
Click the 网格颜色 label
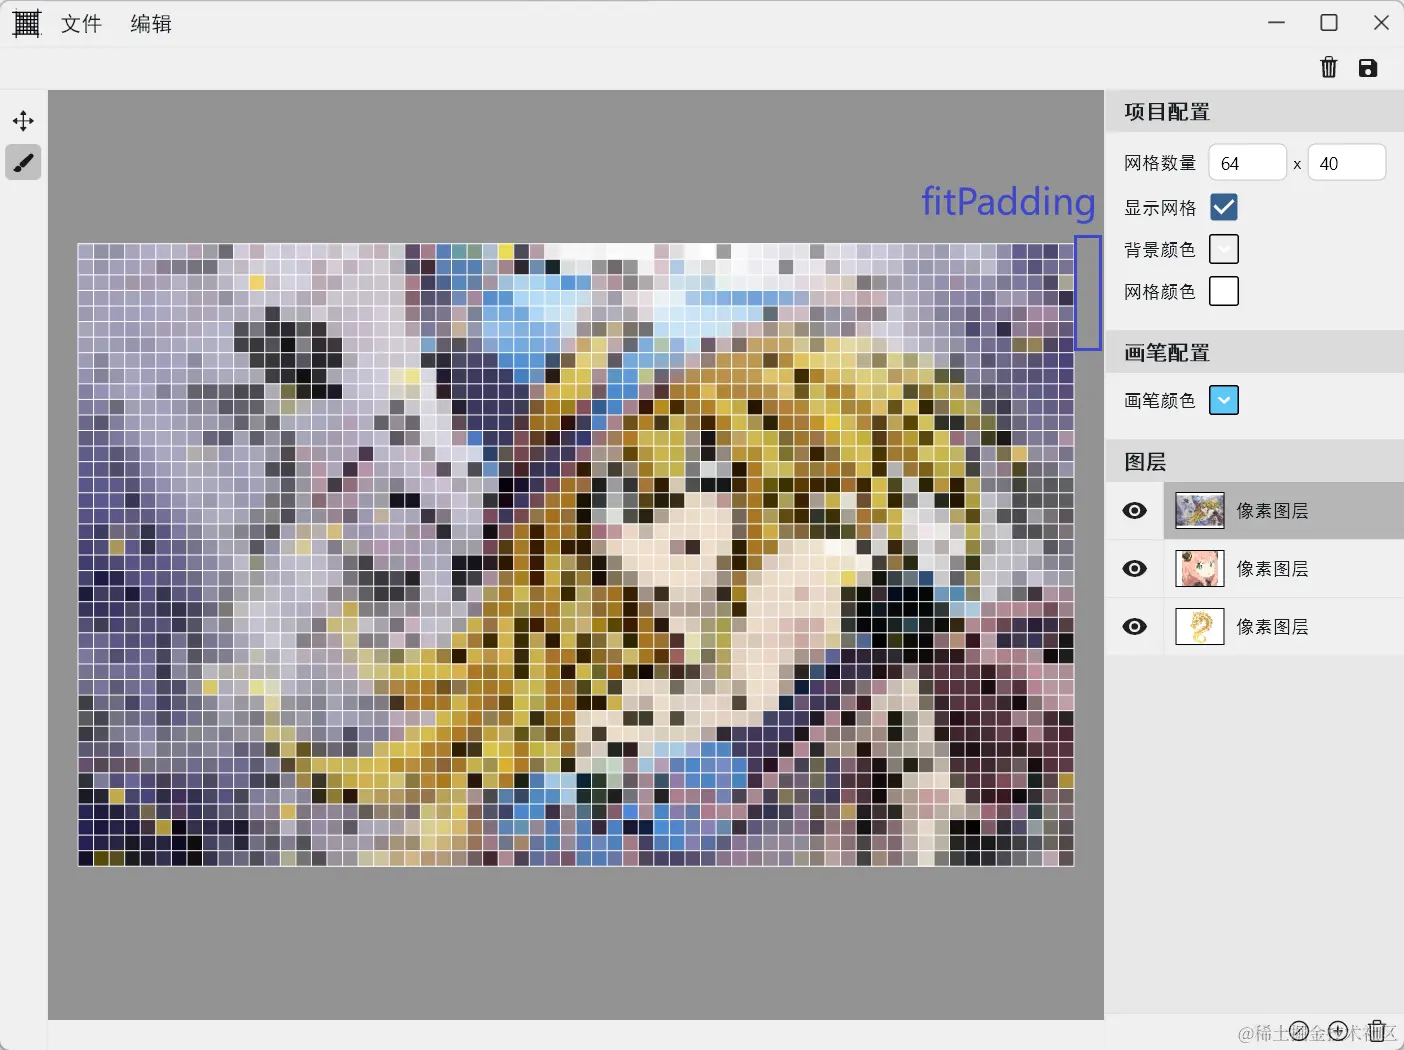coord(1160,292)
